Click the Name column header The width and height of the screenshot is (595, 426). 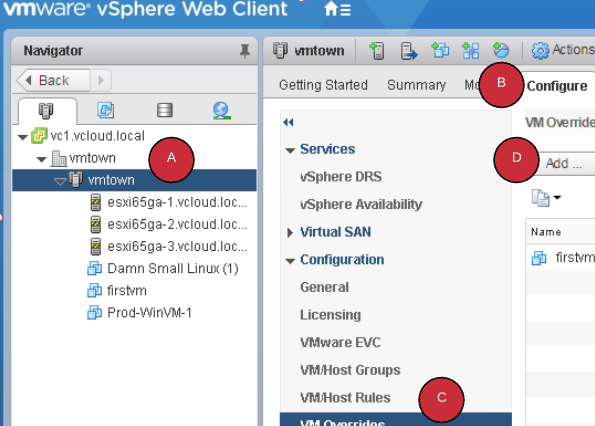(546, 232)
